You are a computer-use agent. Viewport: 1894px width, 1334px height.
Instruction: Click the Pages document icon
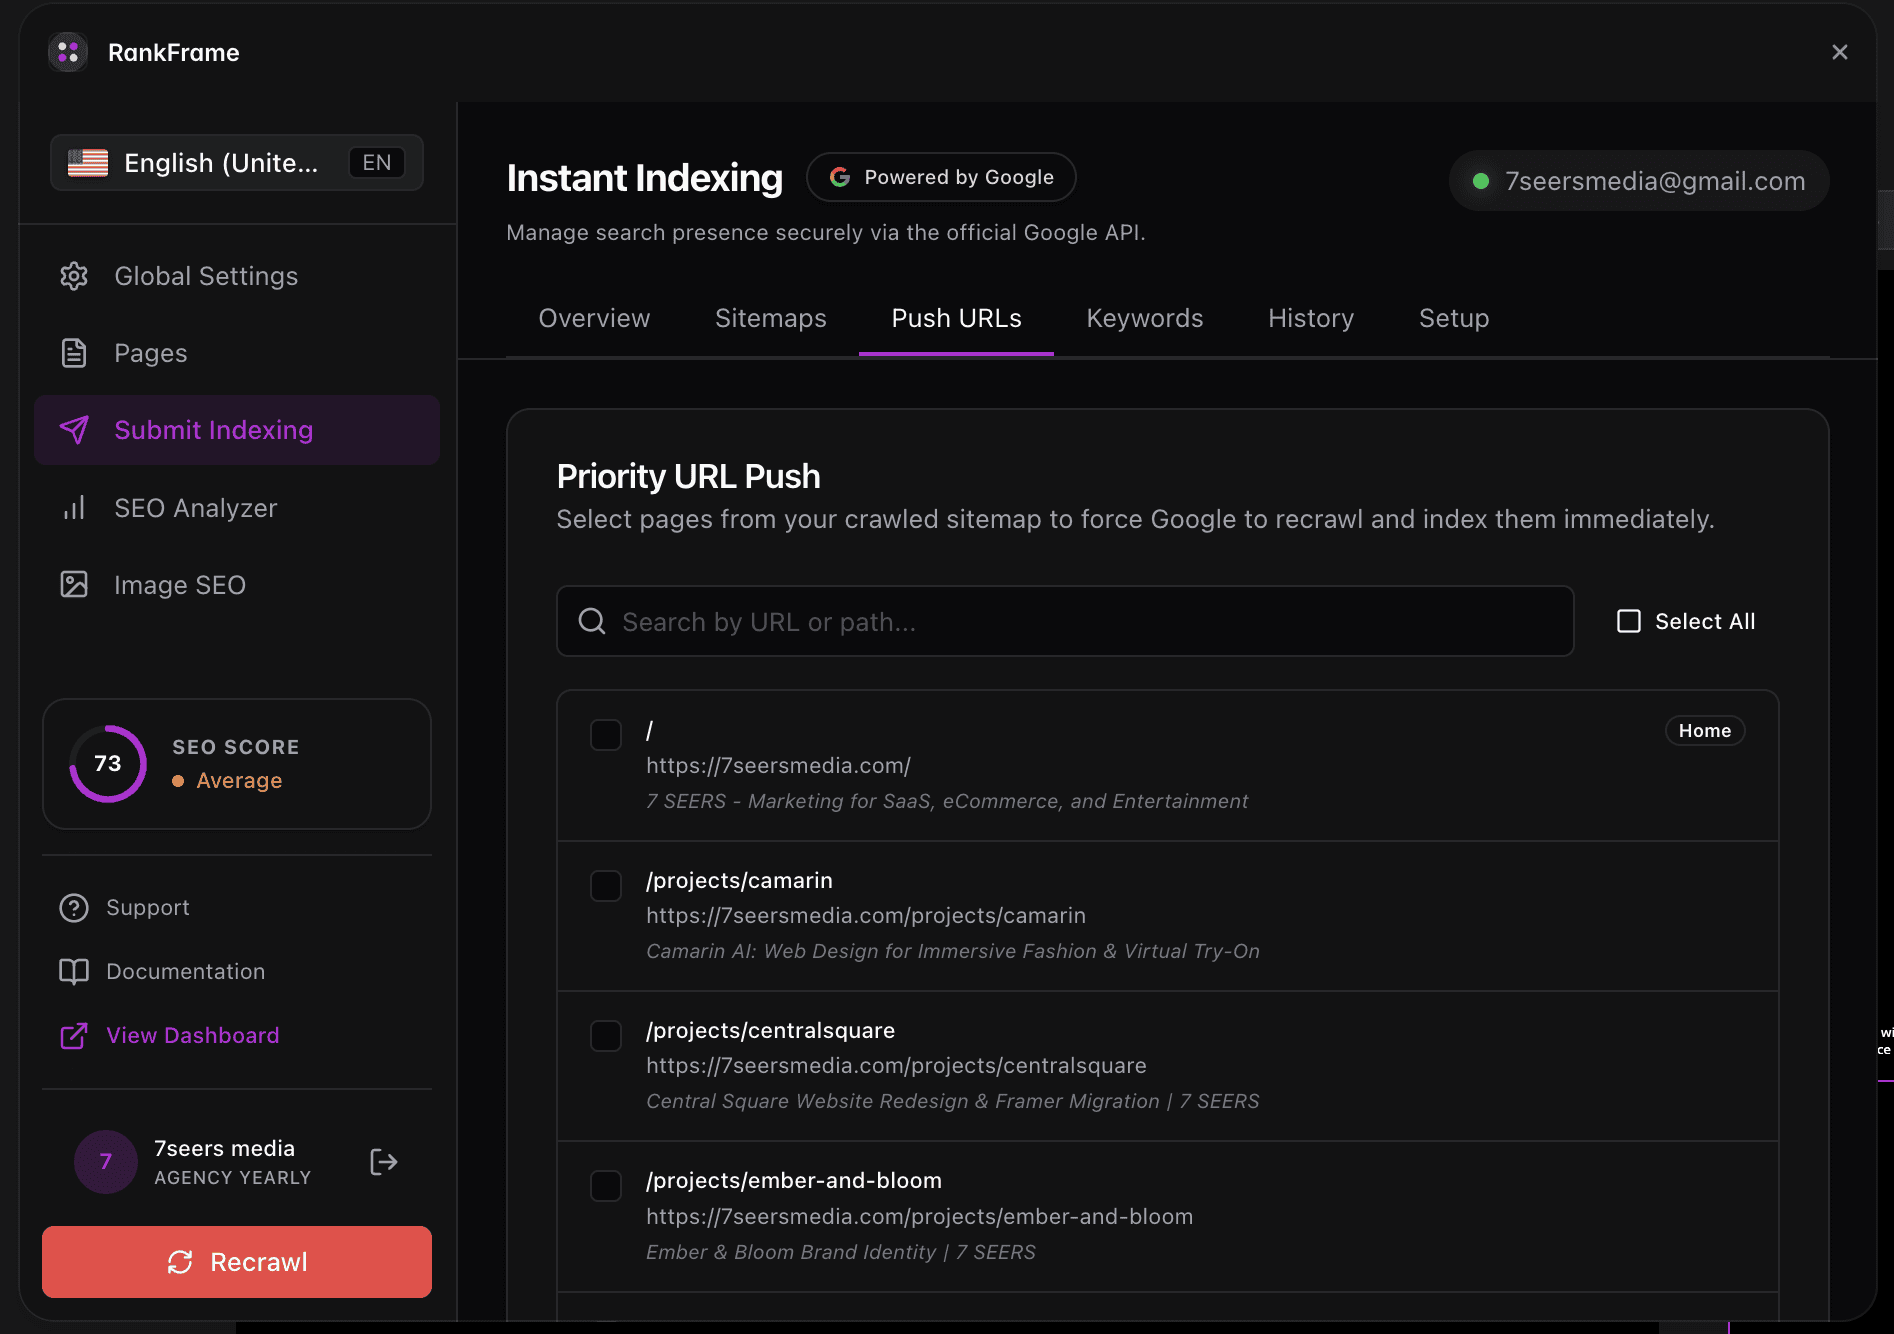pos(74,353)
